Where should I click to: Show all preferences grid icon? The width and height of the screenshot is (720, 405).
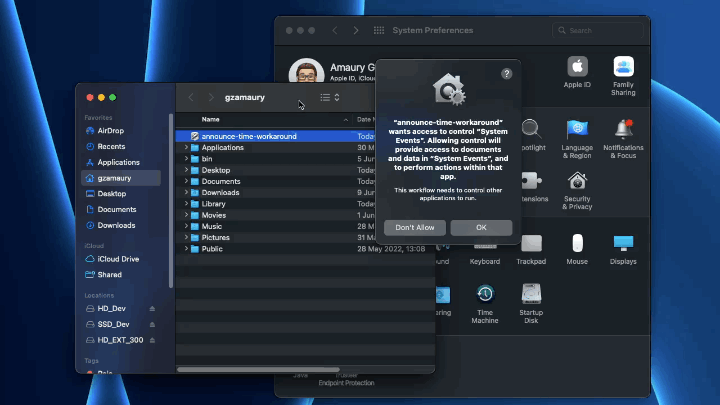pos(379,30)
